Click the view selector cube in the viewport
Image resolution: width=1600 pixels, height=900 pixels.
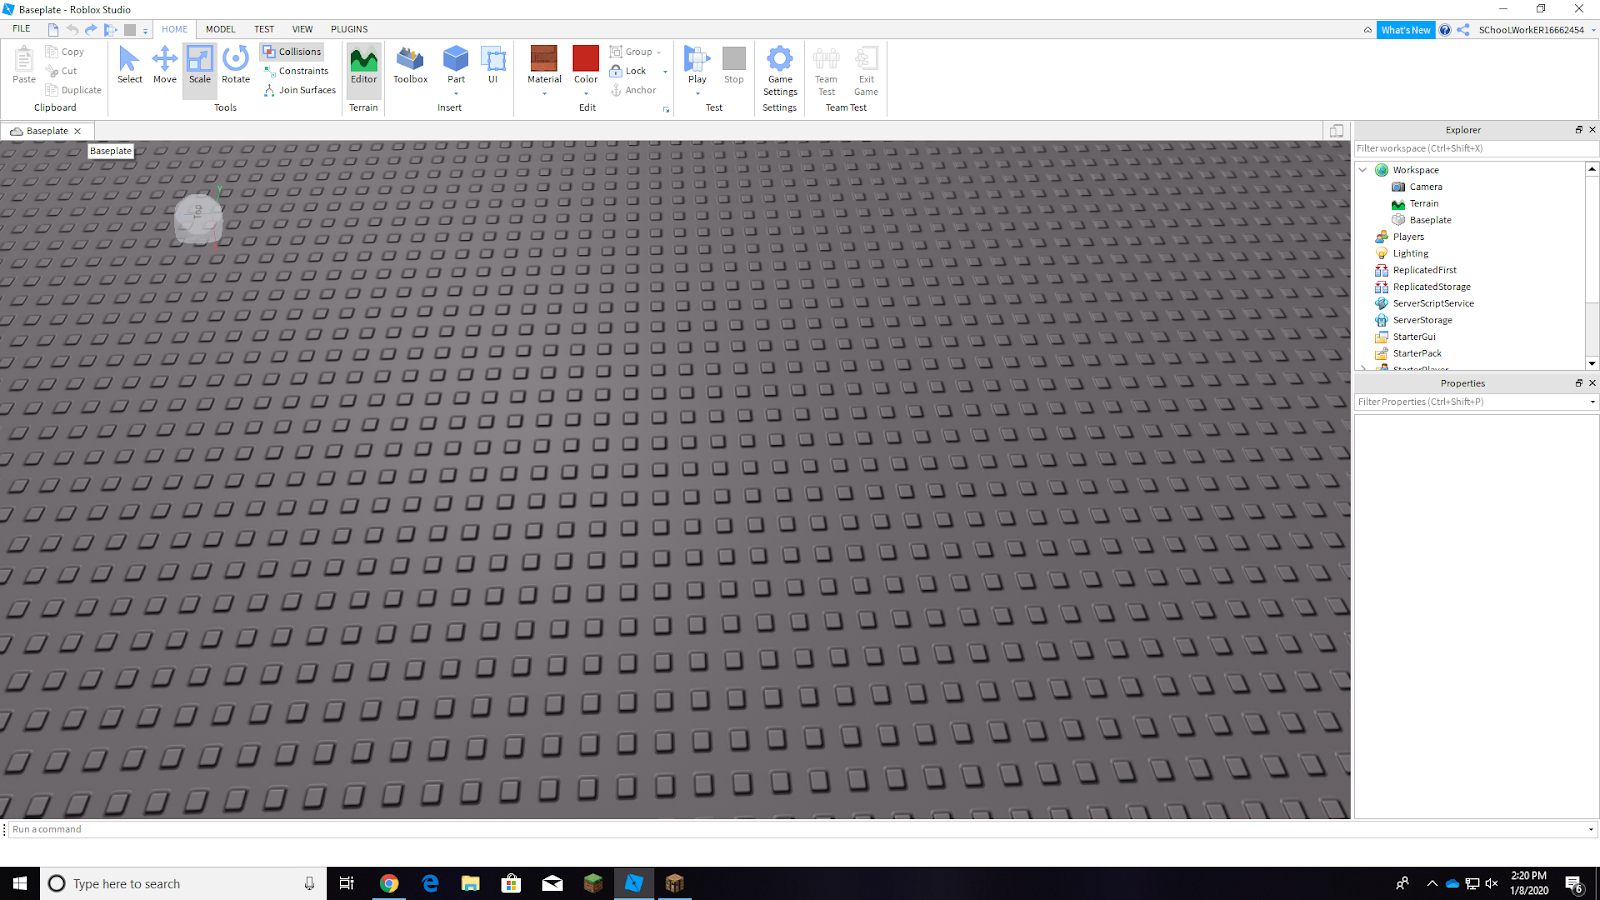coord(198,217)
